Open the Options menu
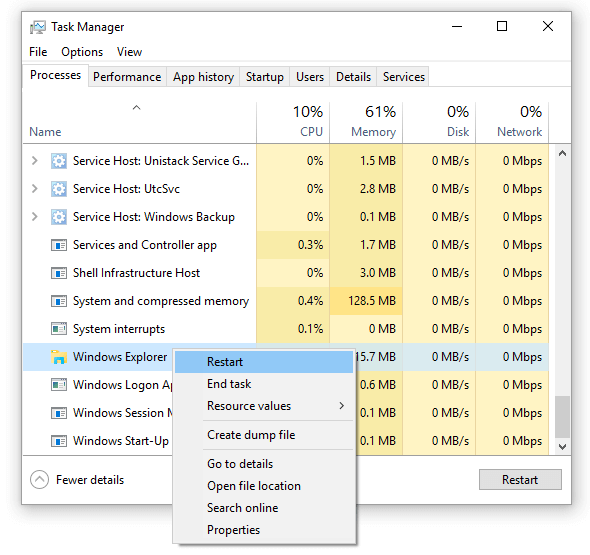Screen dimensions: 590x555 pos(82,52)
